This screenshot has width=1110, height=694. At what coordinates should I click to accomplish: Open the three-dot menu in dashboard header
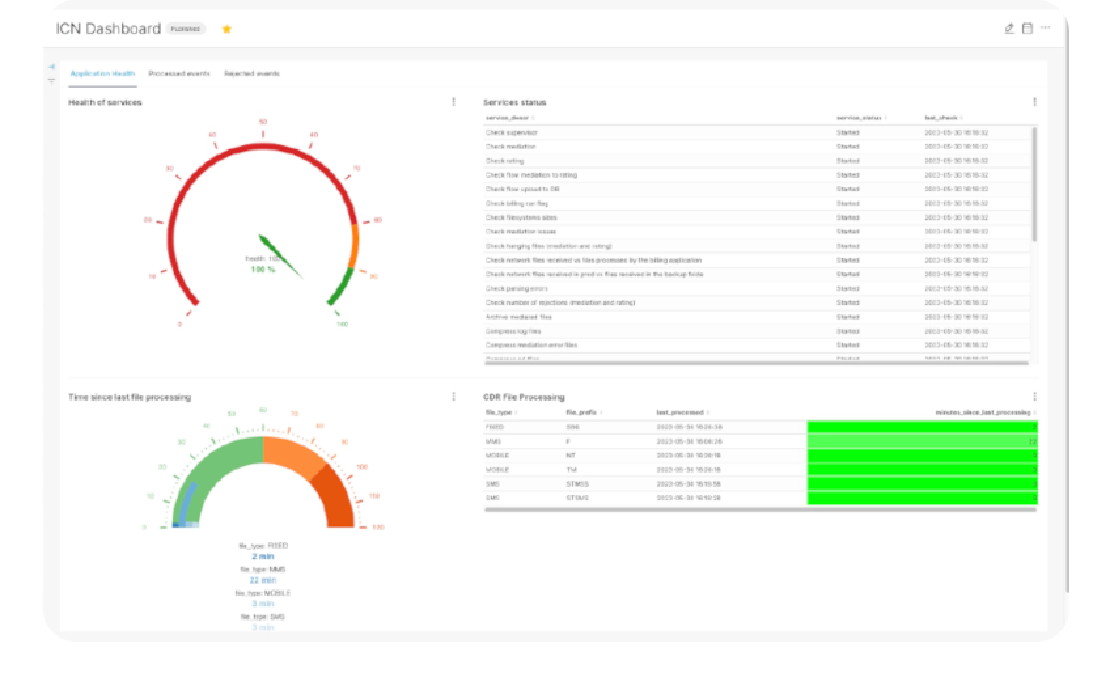click(x=1046, y=28)
